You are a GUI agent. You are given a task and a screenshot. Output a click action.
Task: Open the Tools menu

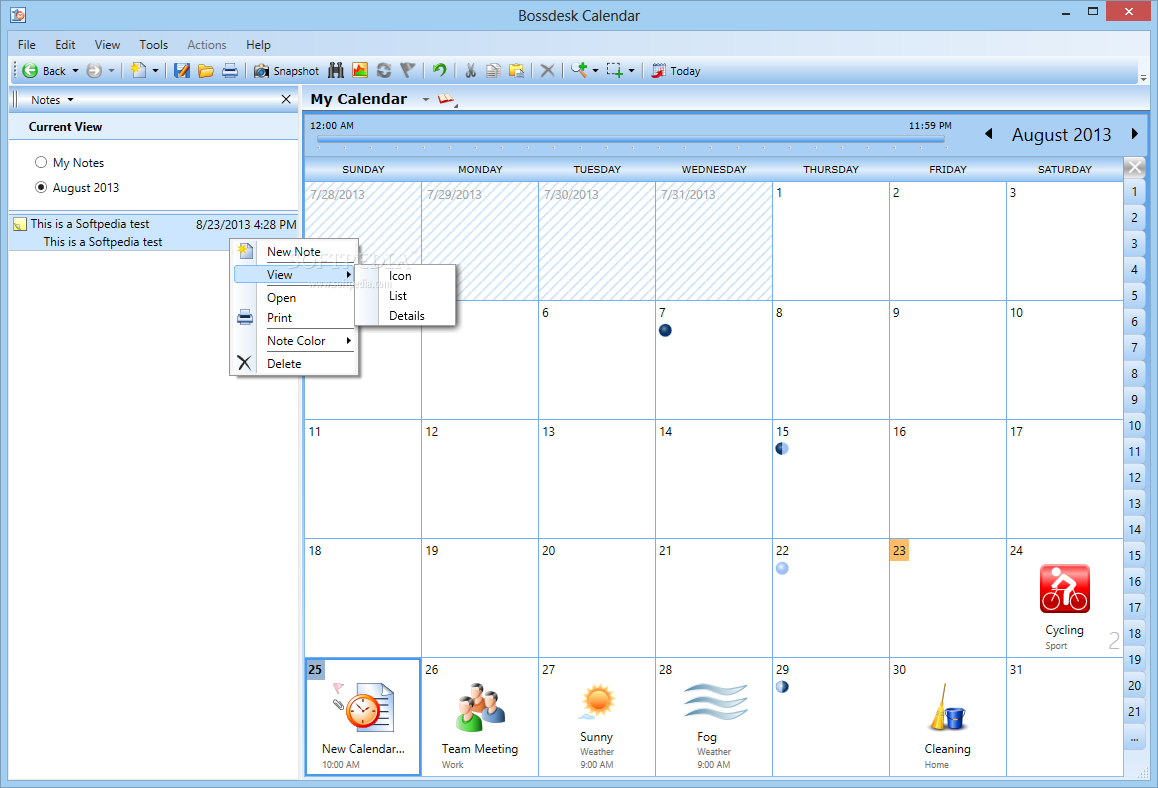[x=154, y=45]
